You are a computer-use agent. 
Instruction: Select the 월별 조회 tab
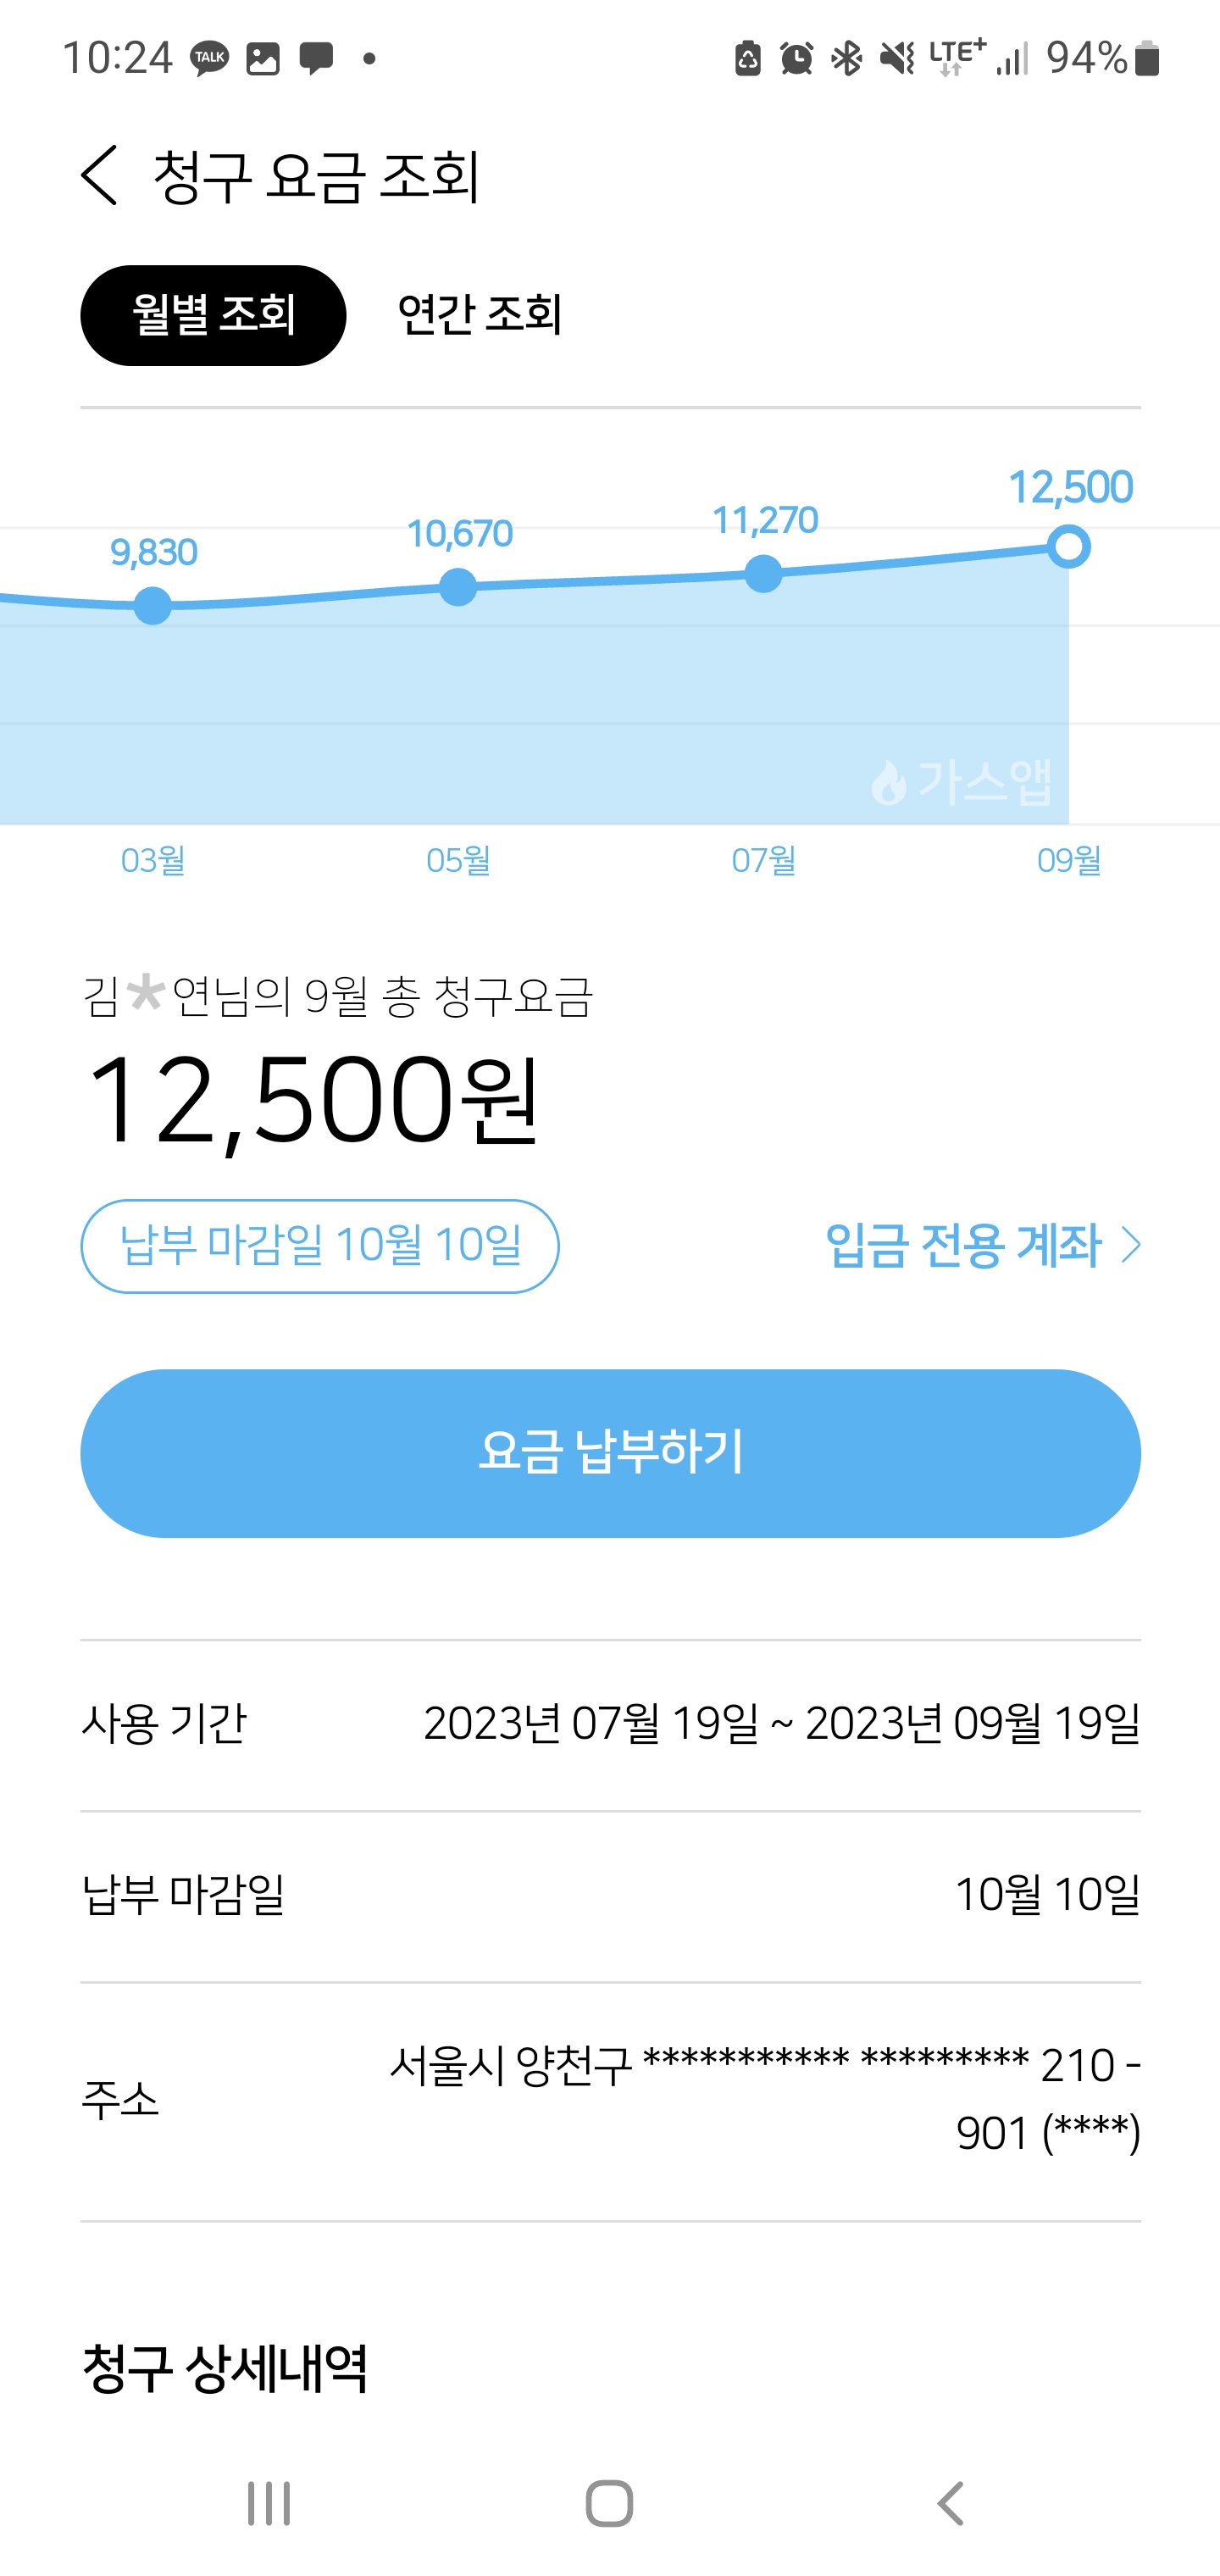pyautogui.click(x=213, y=315)
